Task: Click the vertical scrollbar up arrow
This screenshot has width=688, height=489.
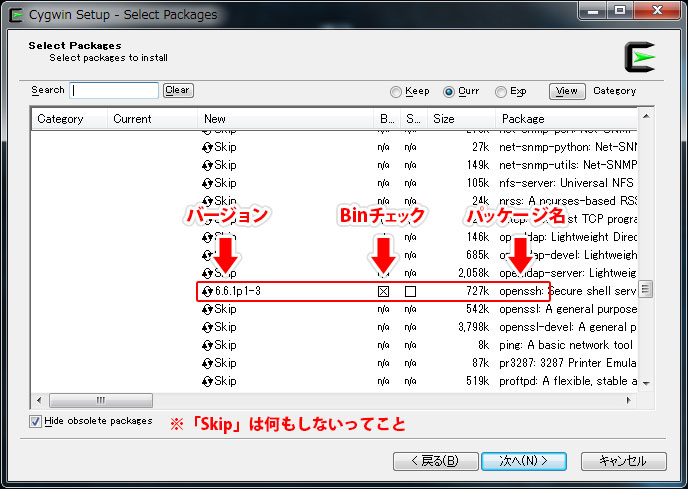Action: [646, 116]
